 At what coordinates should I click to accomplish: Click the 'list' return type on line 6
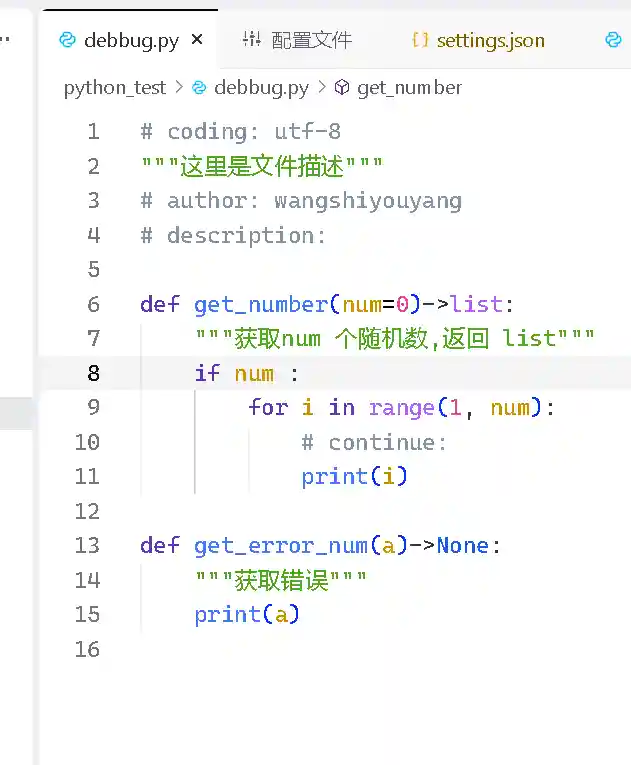(x=476, y=304)
